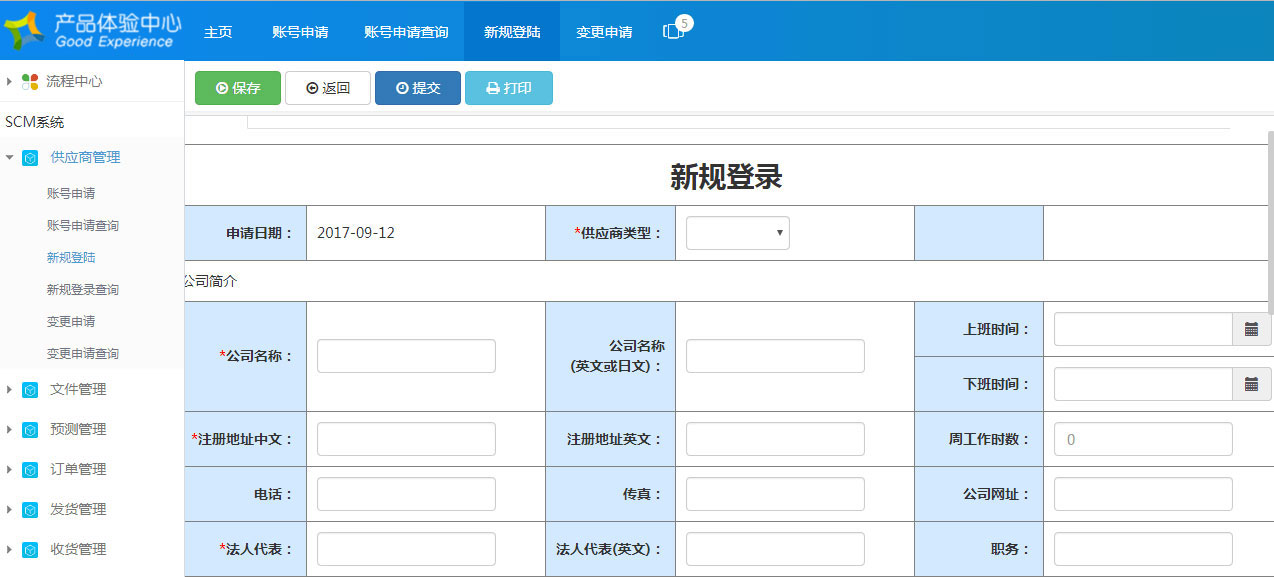Go to the 主页 tab
The width and height of the screenshot is (1274, 577).
click(x=218, y=31)
